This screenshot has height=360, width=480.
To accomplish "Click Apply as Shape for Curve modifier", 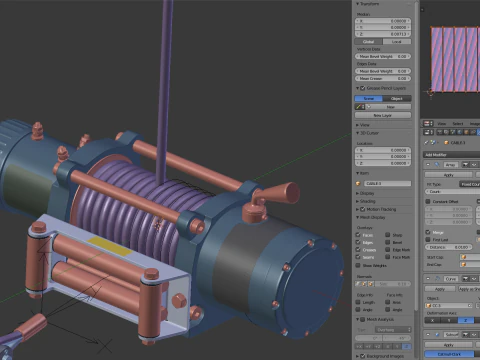I will point(469,289).
